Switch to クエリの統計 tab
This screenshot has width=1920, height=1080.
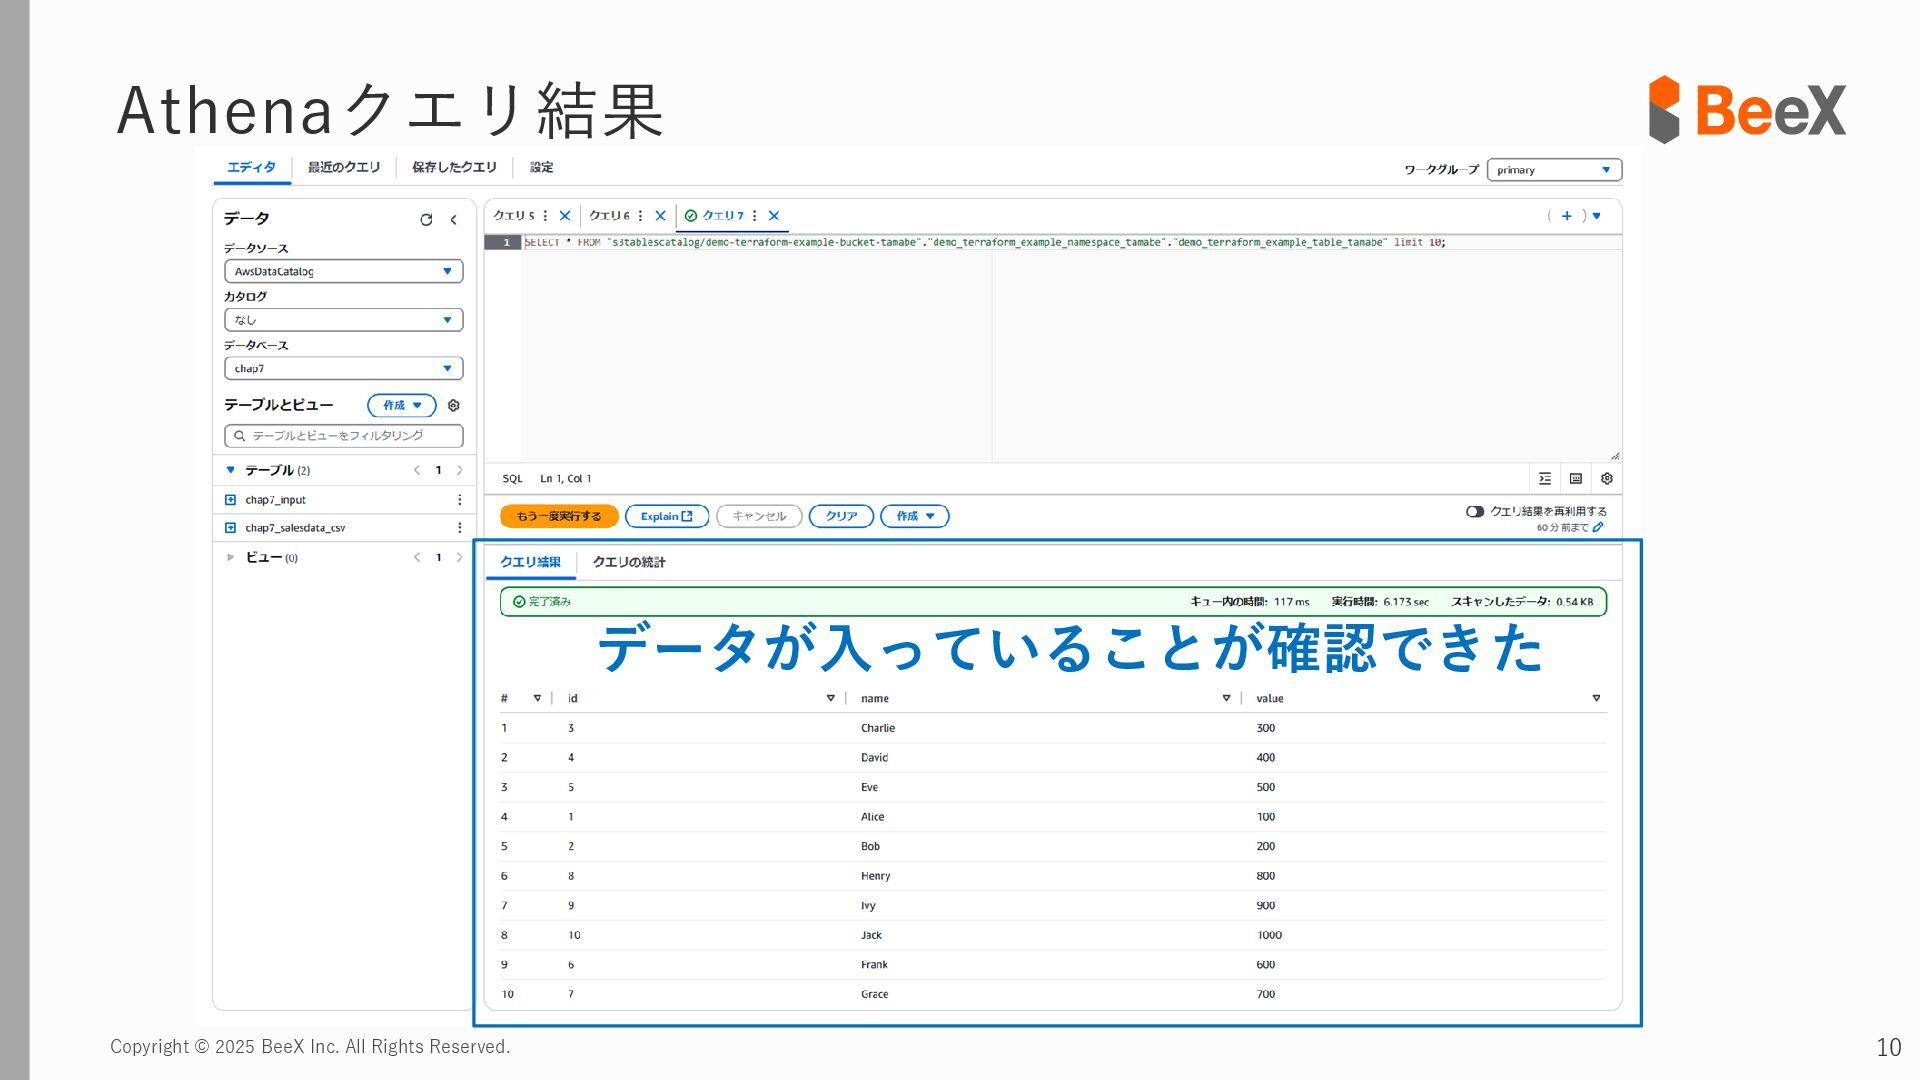628,562
